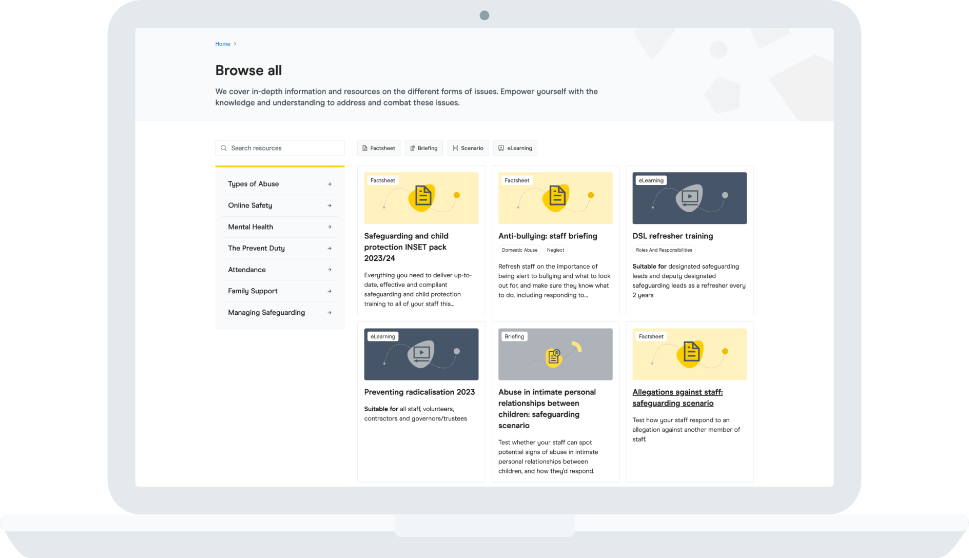Open the Family Support category
This screenshot has width=969, height=558.
coord(280,291)
